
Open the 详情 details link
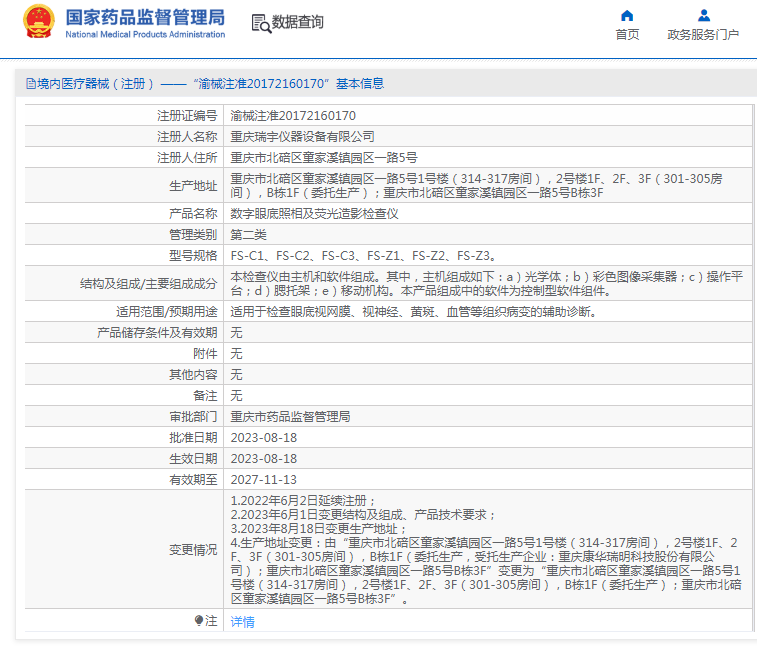click(242, 621)
